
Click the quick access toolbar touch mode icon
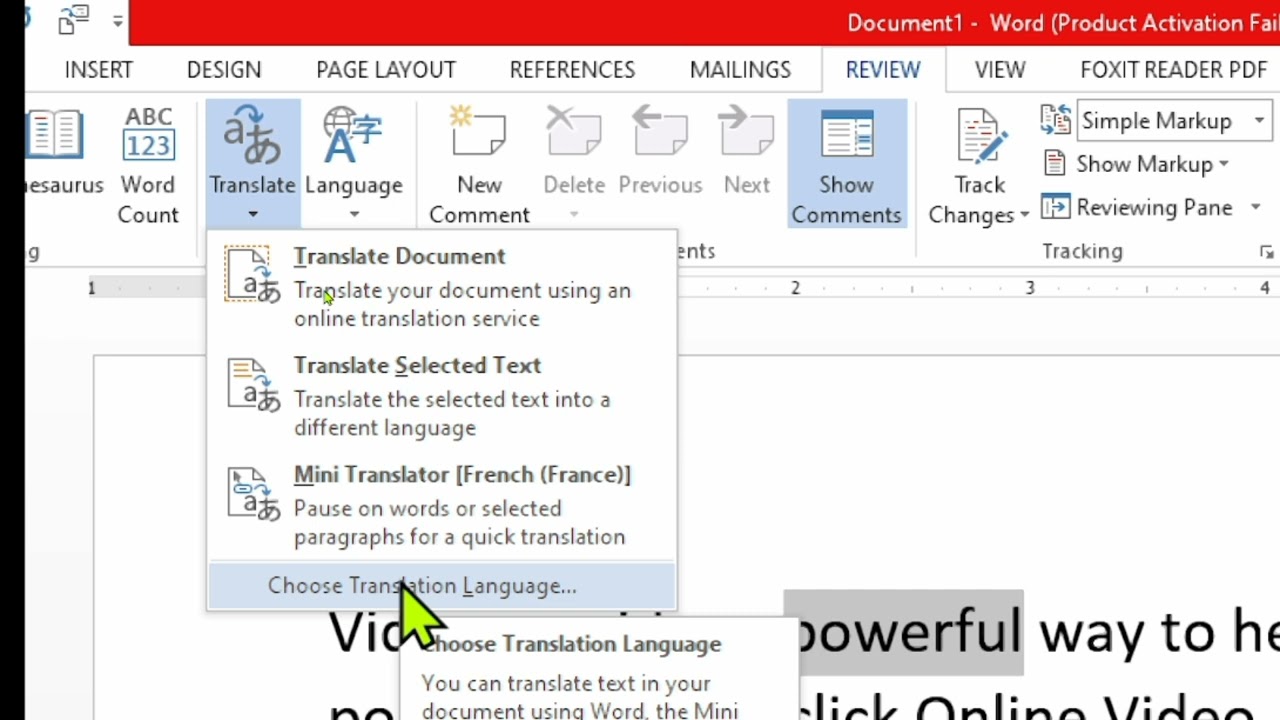tap(74, 21)
